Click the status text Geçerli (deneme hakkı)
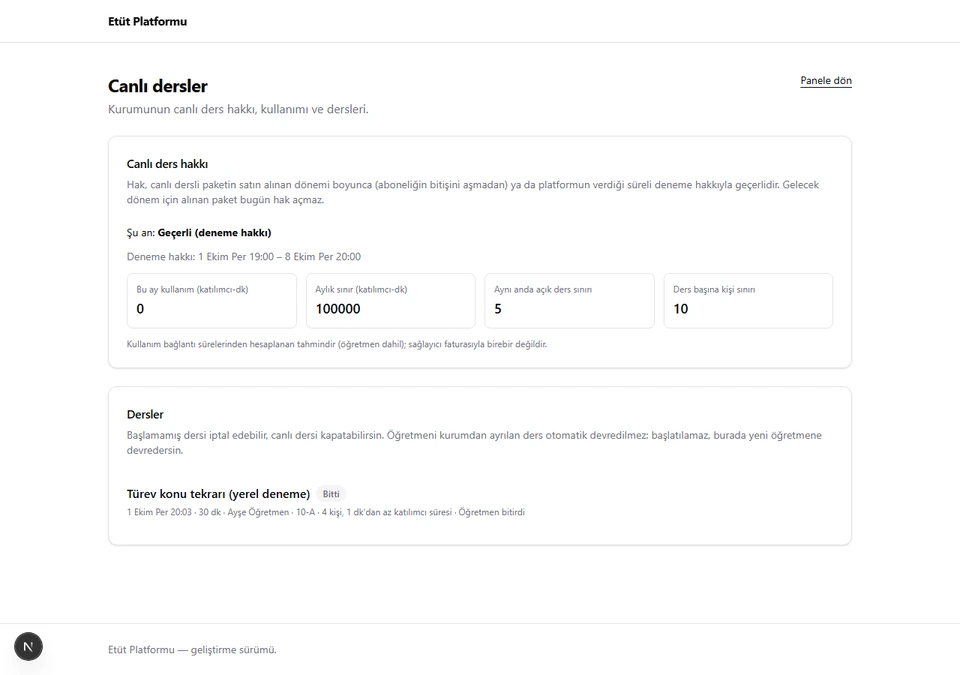 tap(214, 233)
